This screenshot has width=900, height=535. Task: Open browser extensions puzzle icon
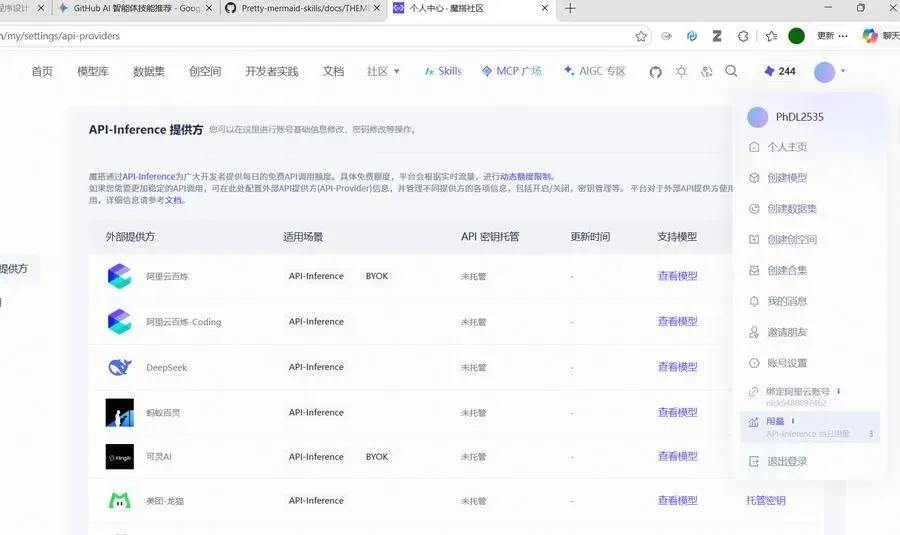tap(743, 36)
